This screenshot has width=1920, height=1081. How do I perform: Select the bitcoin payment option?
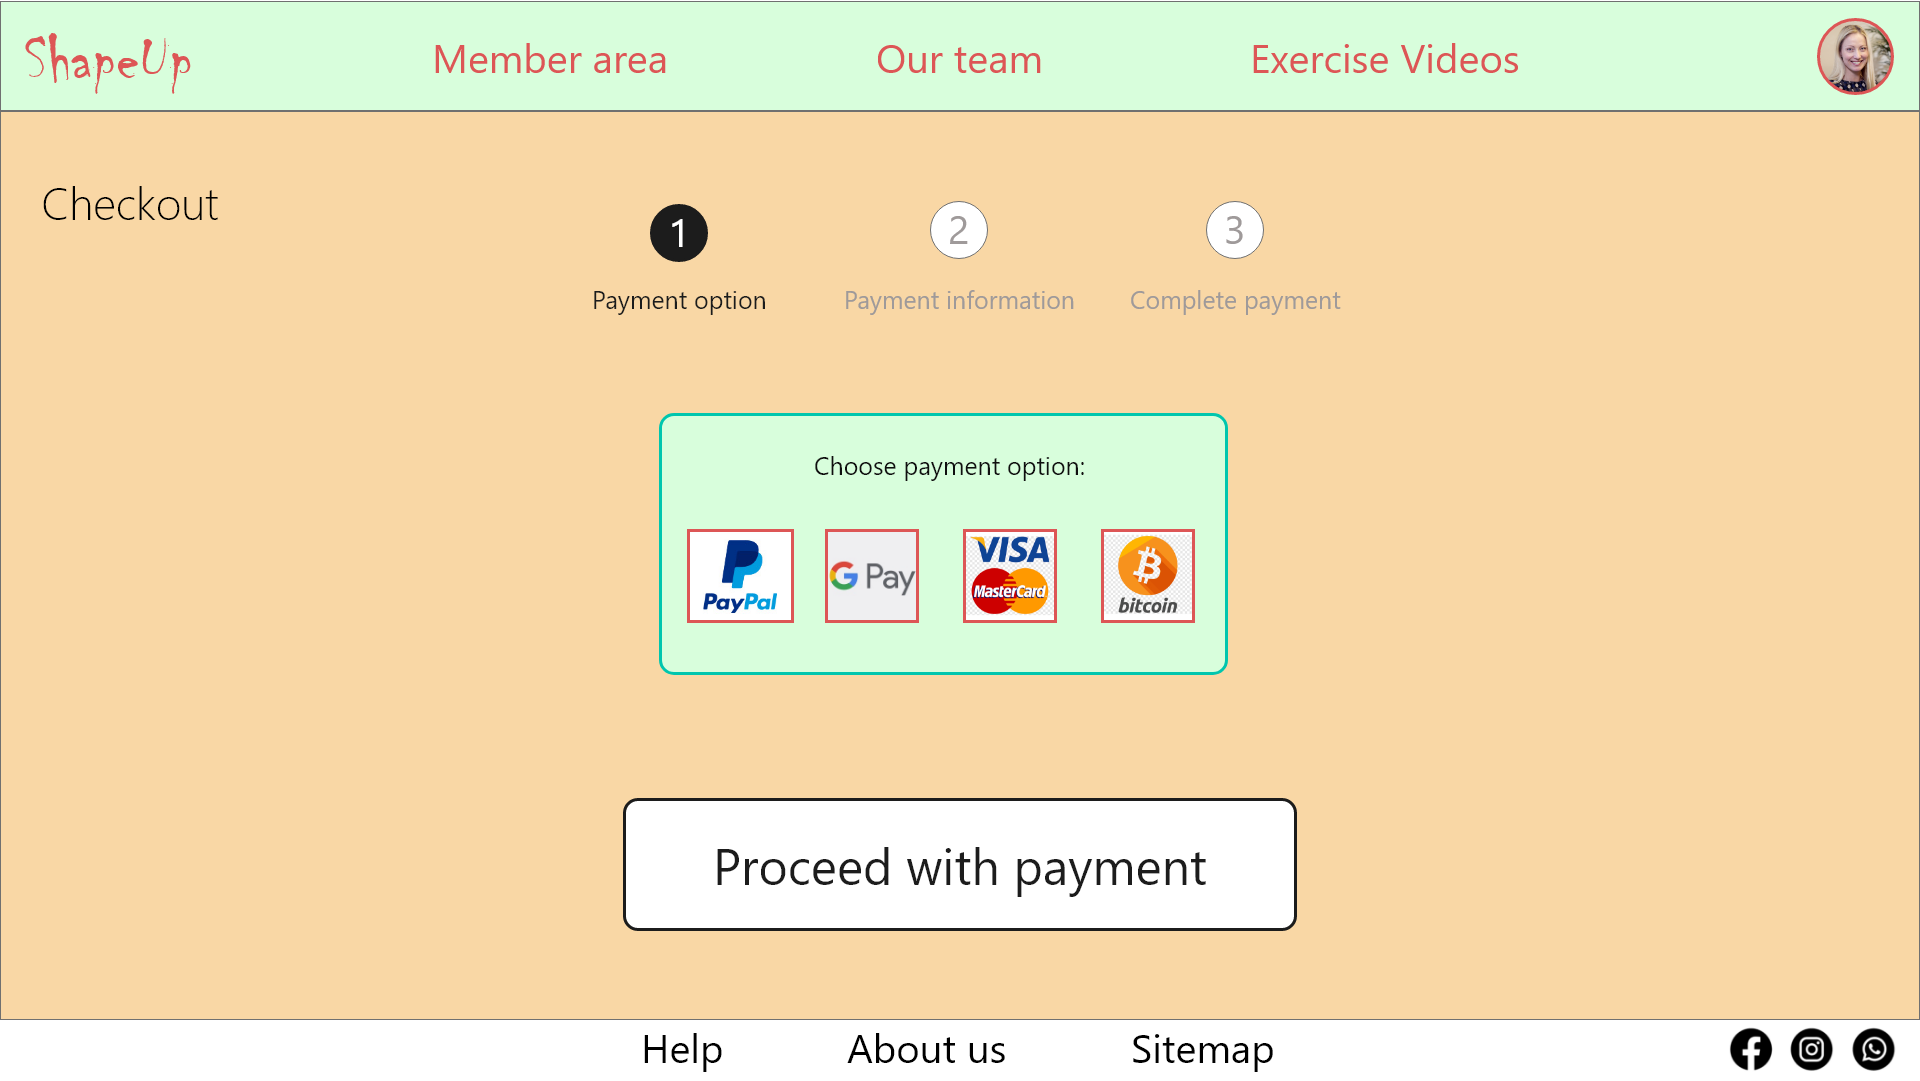[x=1148, y=576]
